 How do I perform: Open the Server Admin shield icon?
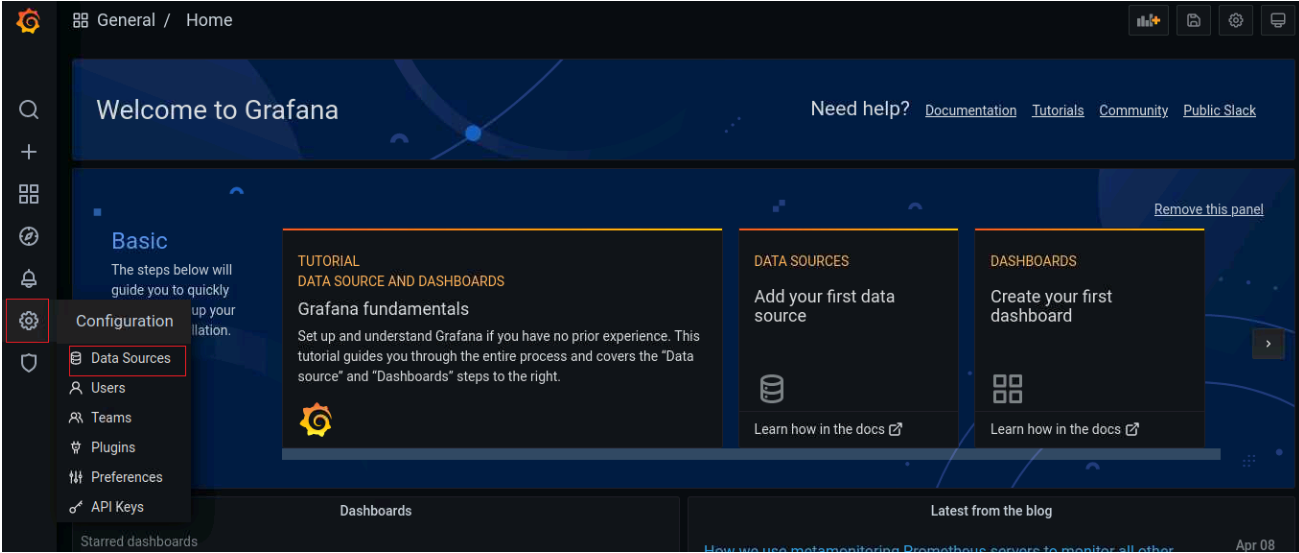(29, 363)
